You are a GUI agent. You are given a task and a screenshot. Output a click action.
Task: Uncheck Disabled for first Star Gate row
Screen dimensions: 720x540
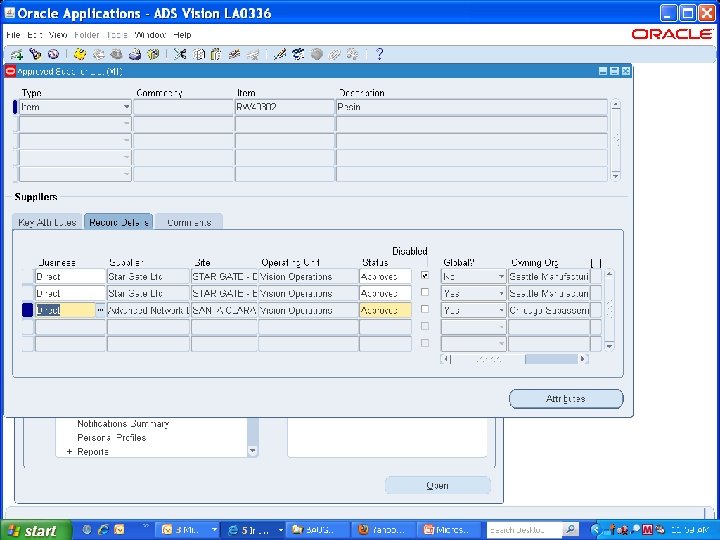(x=425, y=276)
